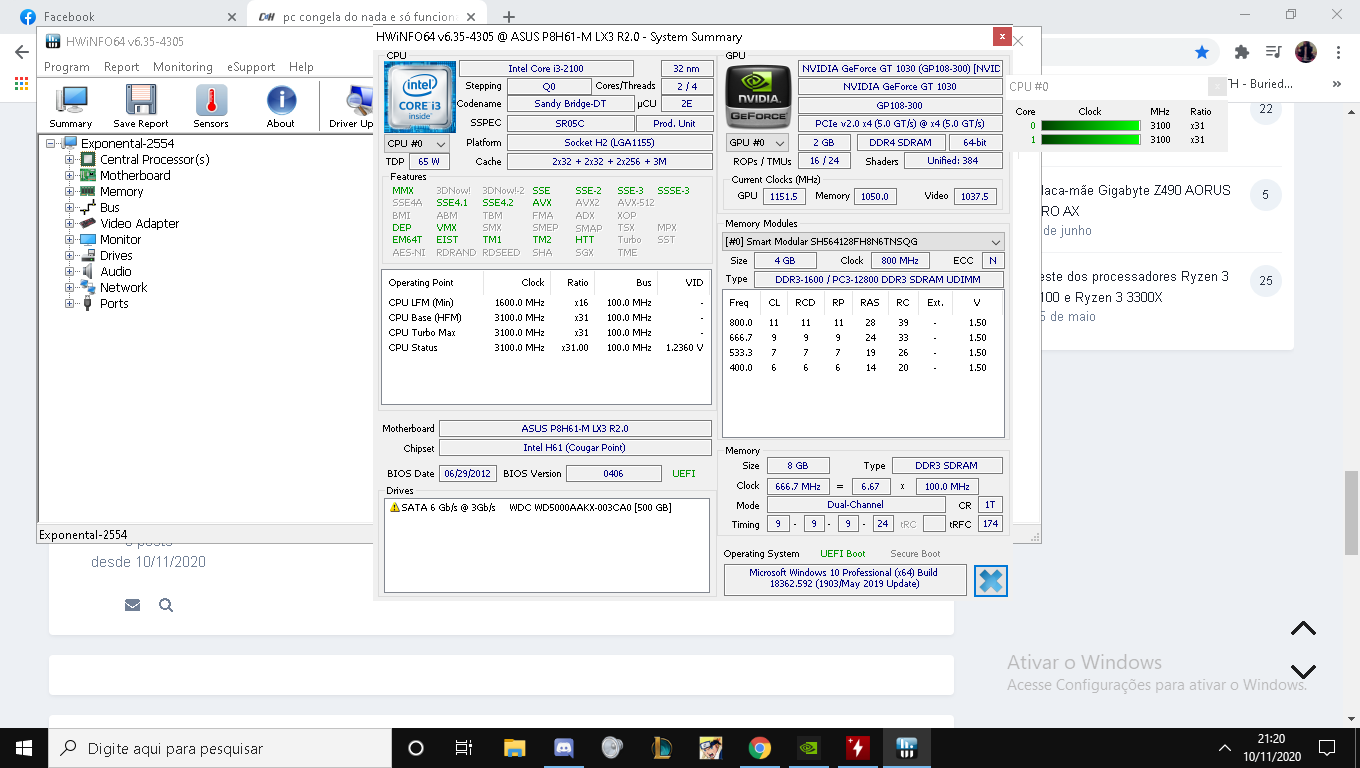Viewport: 1360px width, 768px height.
Task: Click the Chrome profile avatar
Action: pyautogui.click(x=1306, y=52)
